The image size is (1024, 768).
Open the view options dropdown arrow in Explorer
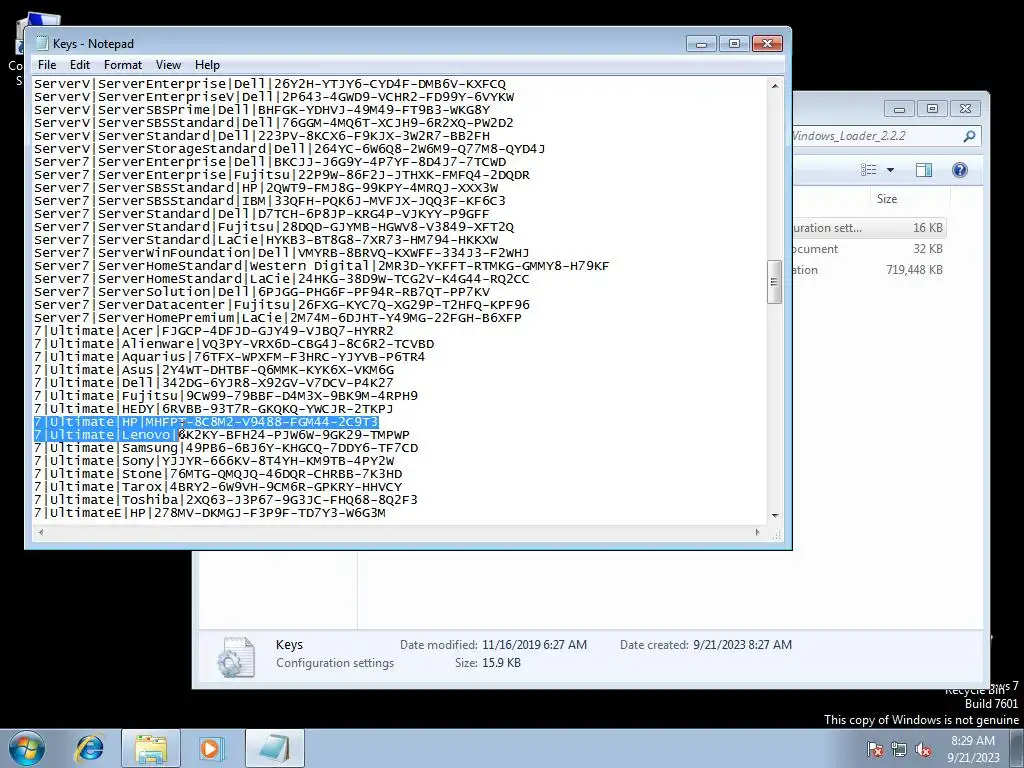click(x=889, y=170)
